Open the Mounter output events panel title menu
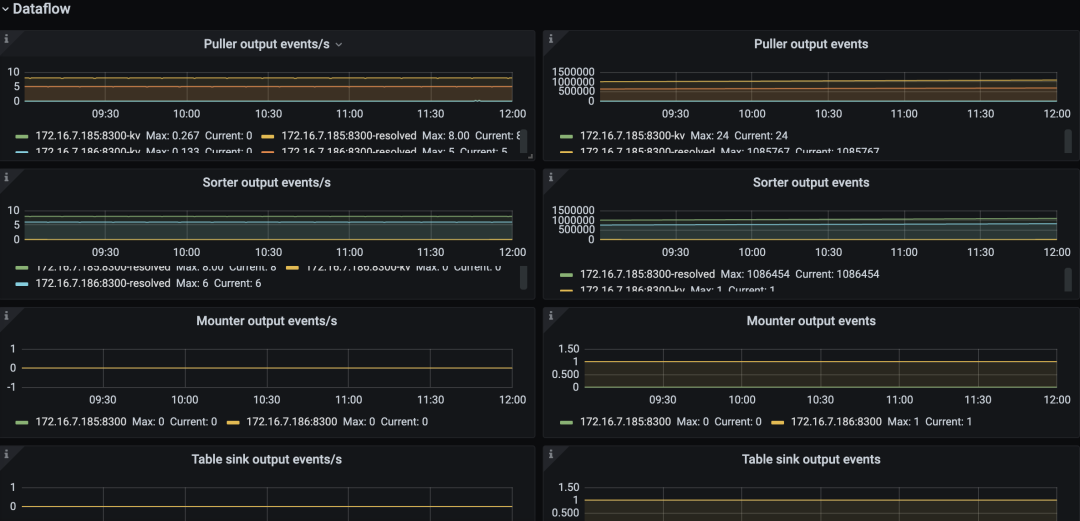 (x=810, y=321)
